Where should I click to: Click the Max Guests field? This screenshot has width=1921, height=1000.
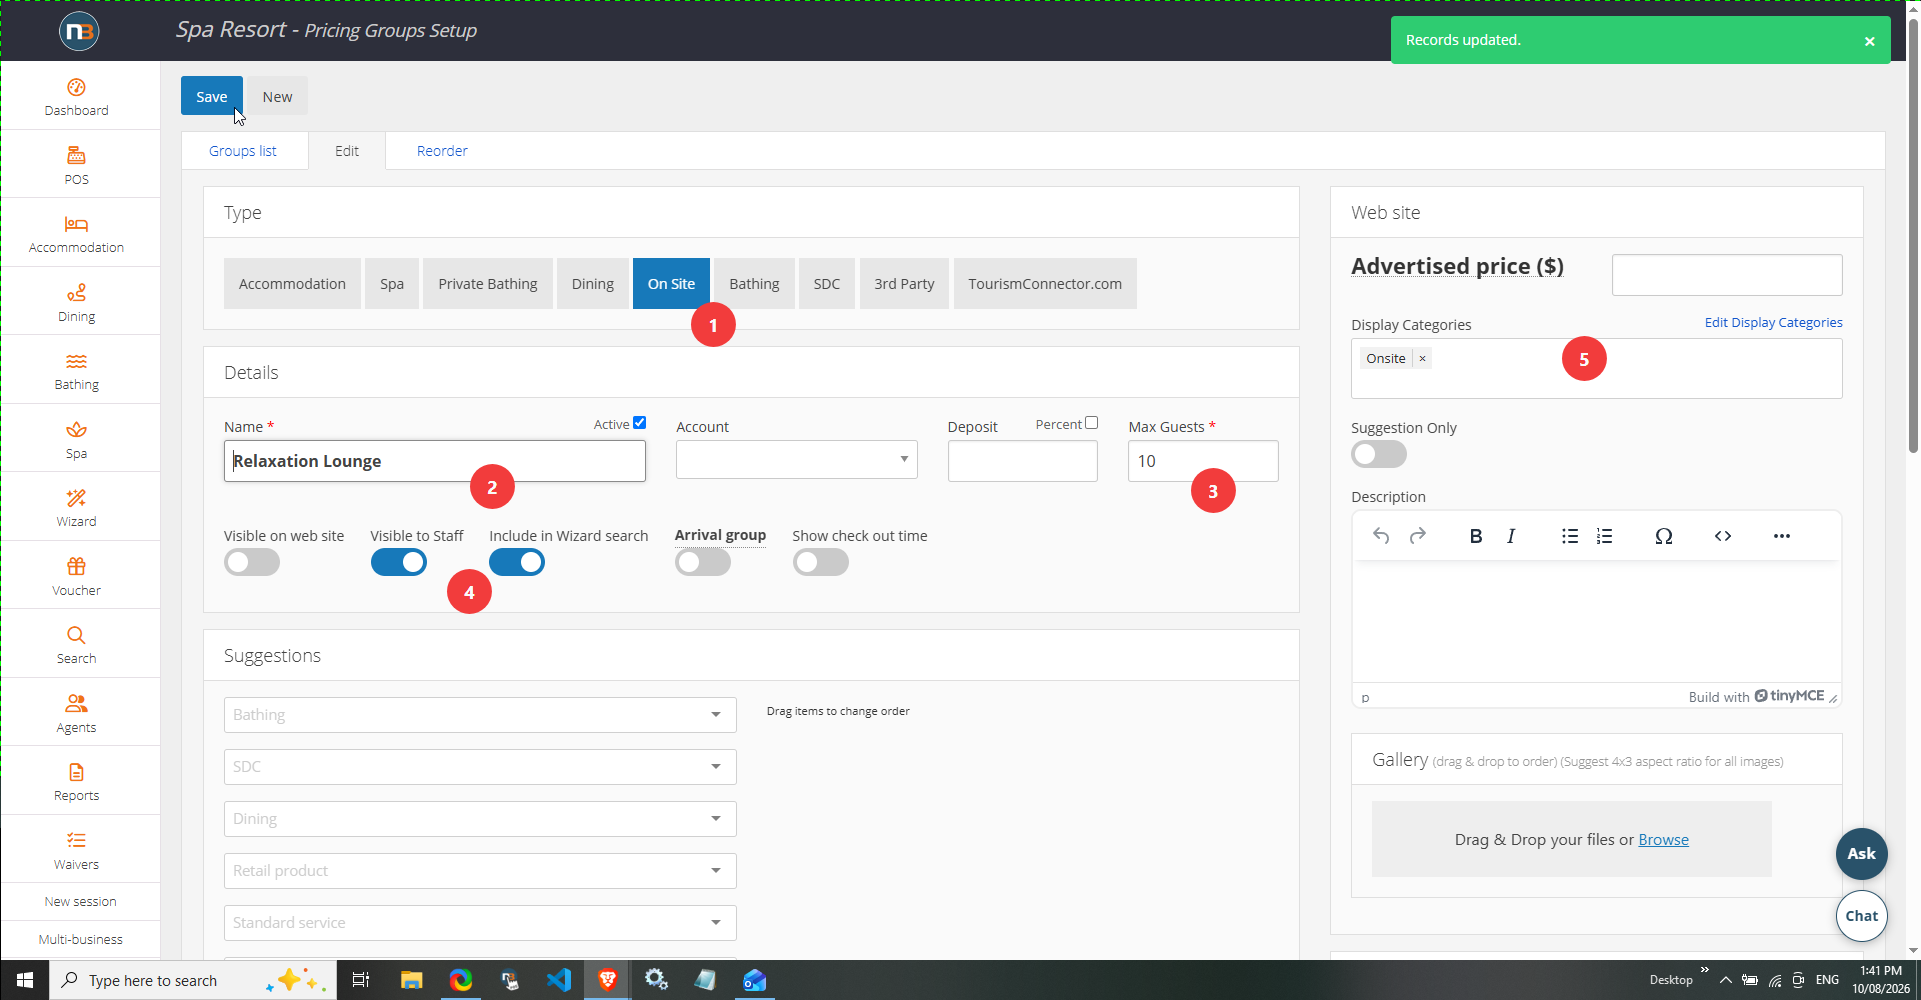point(1203,461)
